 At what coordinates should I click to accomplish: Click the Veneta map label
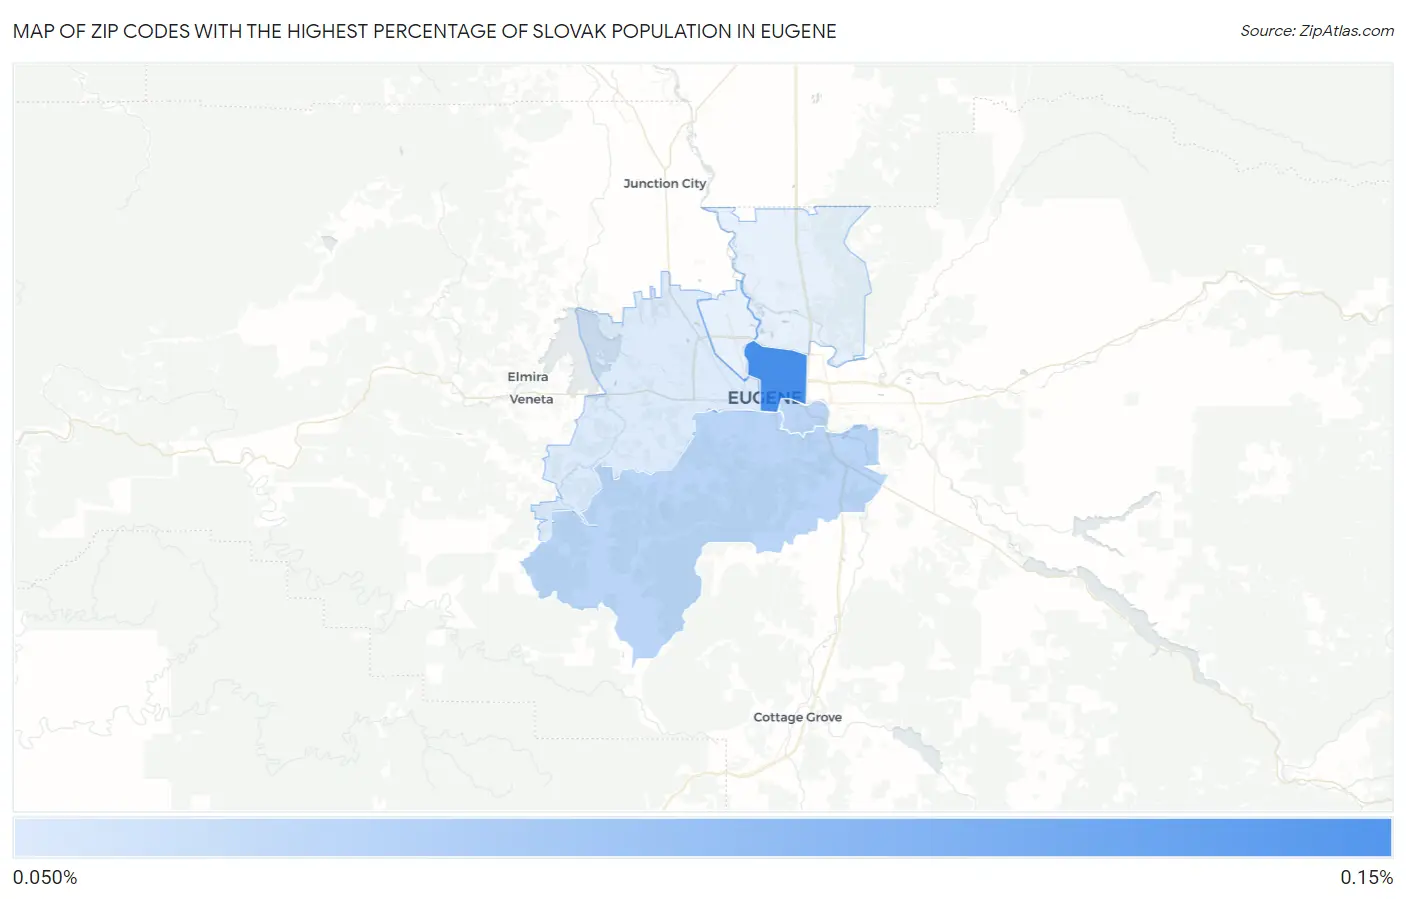(531, 399)
